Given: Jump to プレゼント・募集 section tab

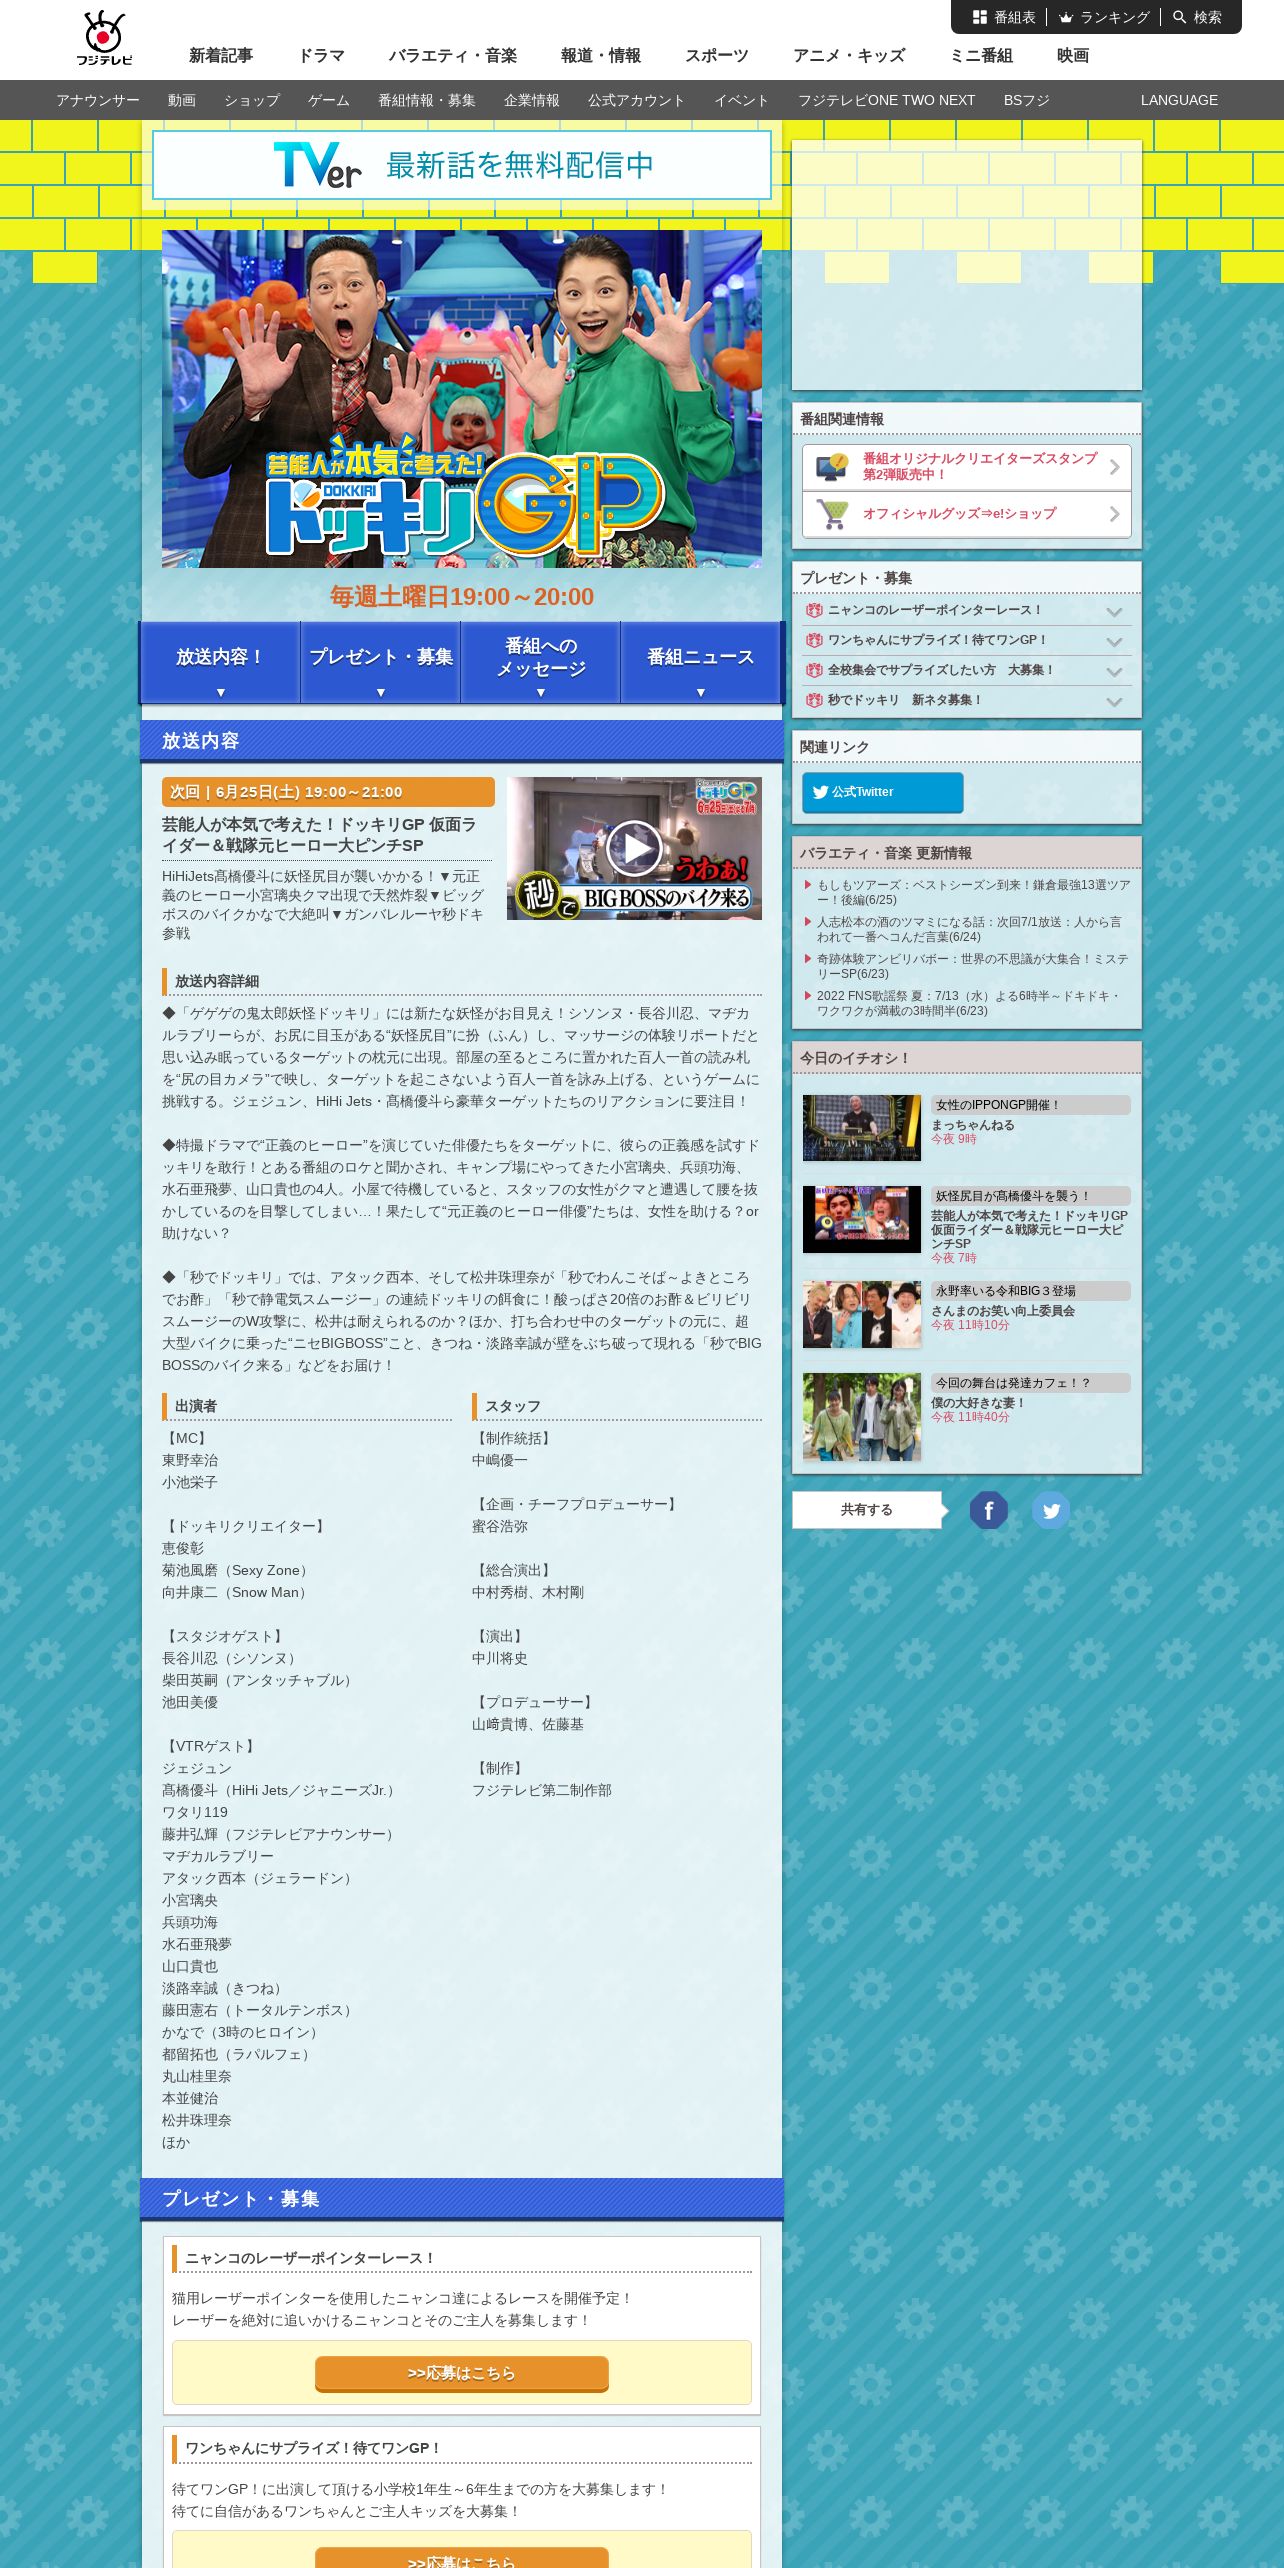Looking at the screenshot, I should [x=380, y=662].
